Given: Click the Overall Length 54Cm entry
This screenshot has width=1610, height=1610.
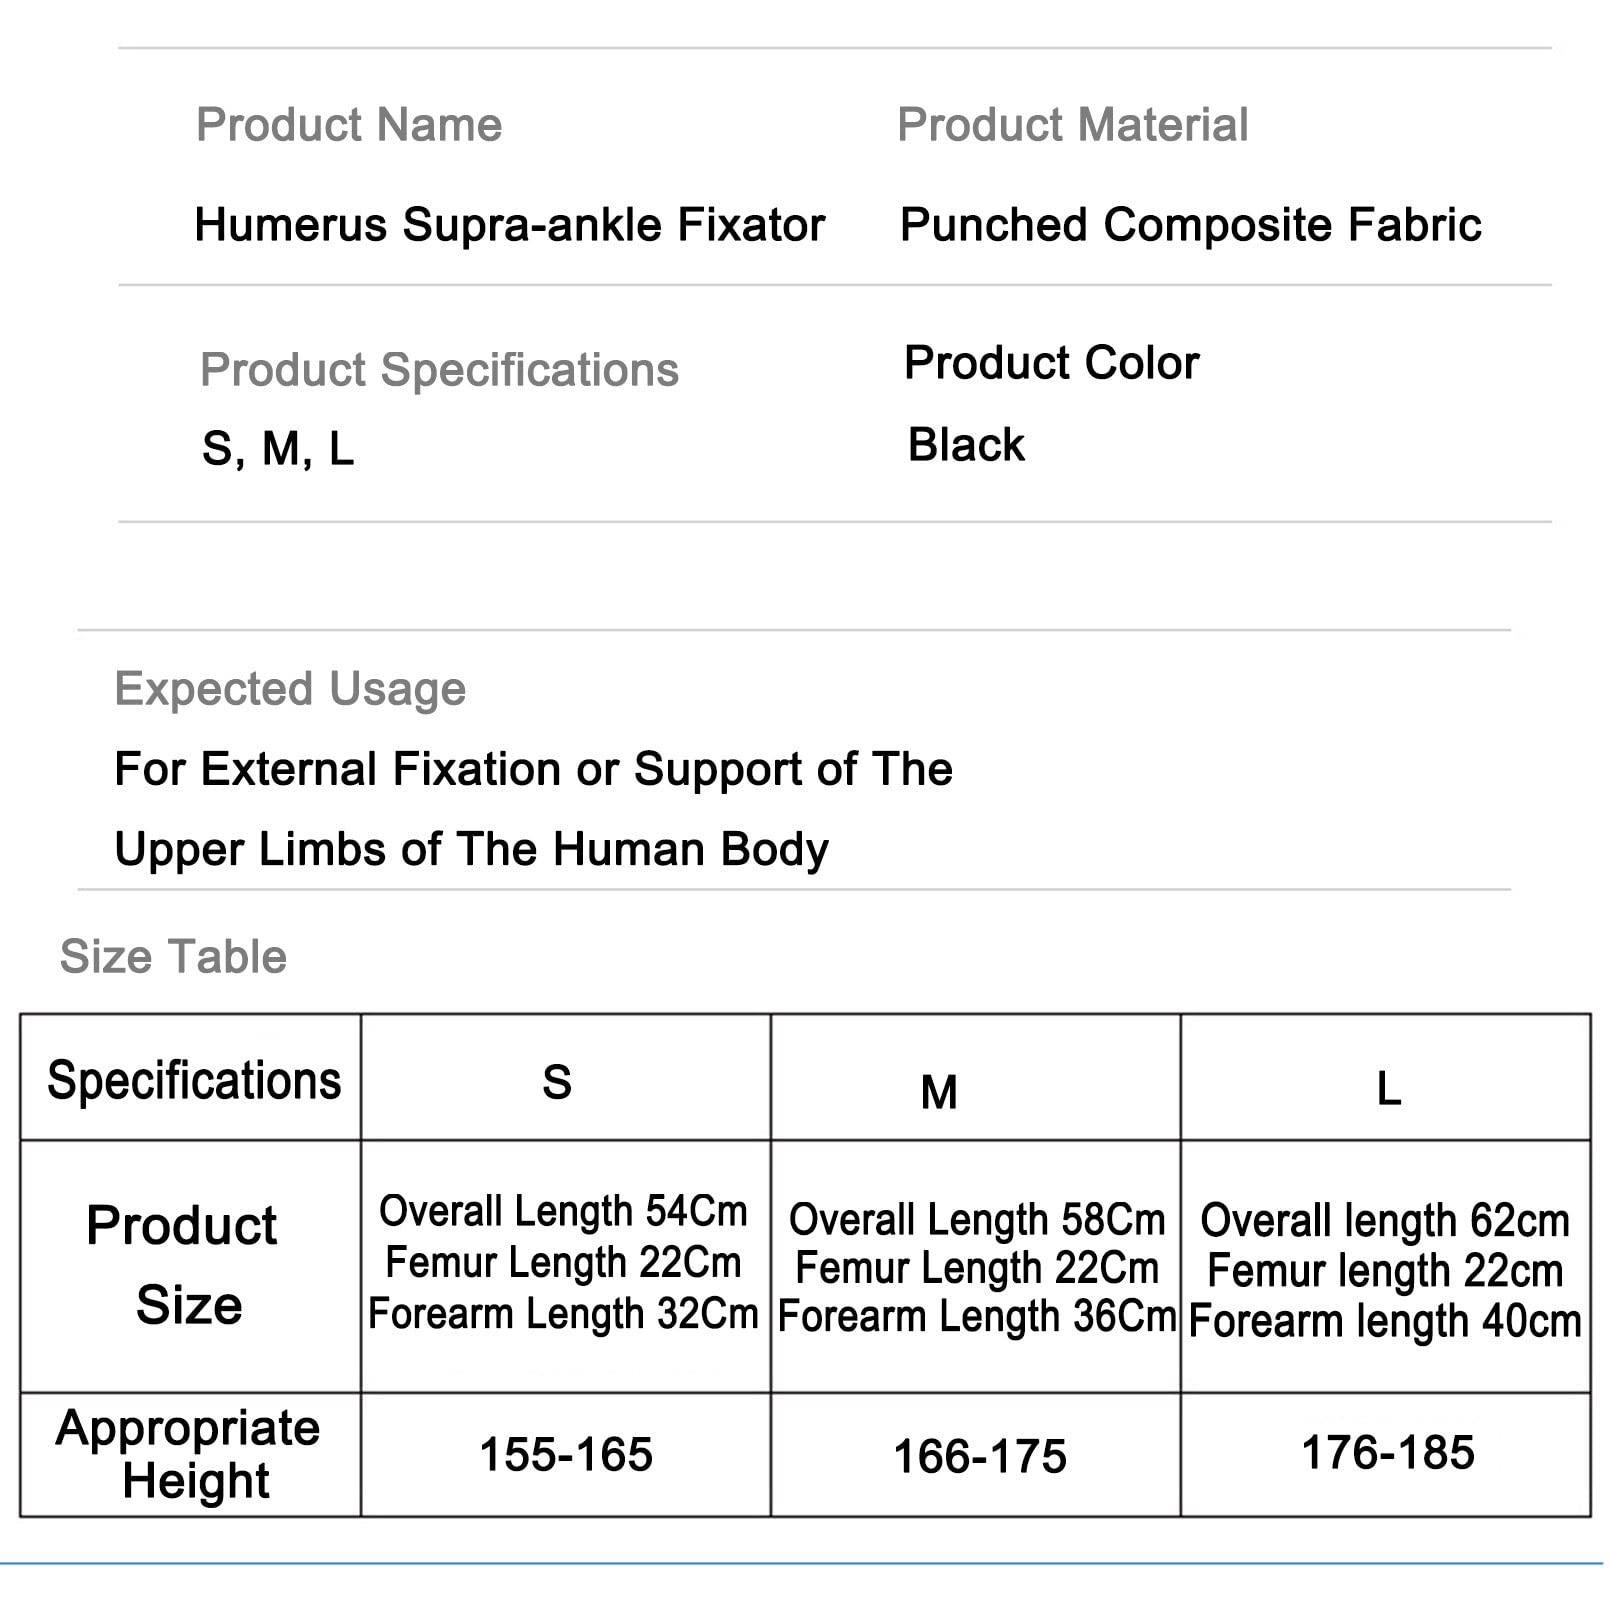Looking at the screenshot, I should click(563, 1212).
